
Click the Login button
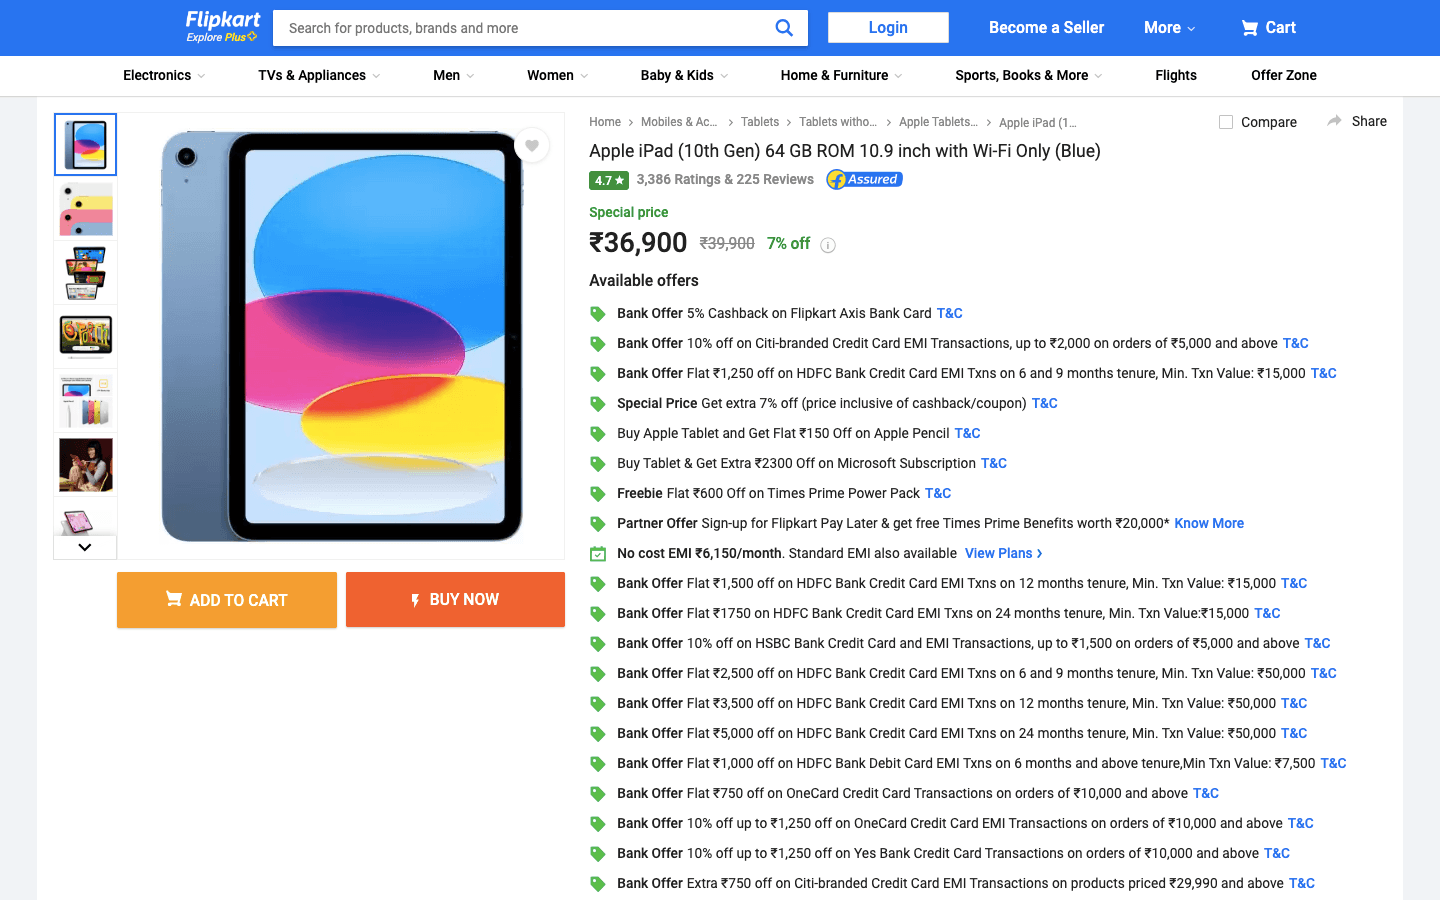(x=888, y=28)
